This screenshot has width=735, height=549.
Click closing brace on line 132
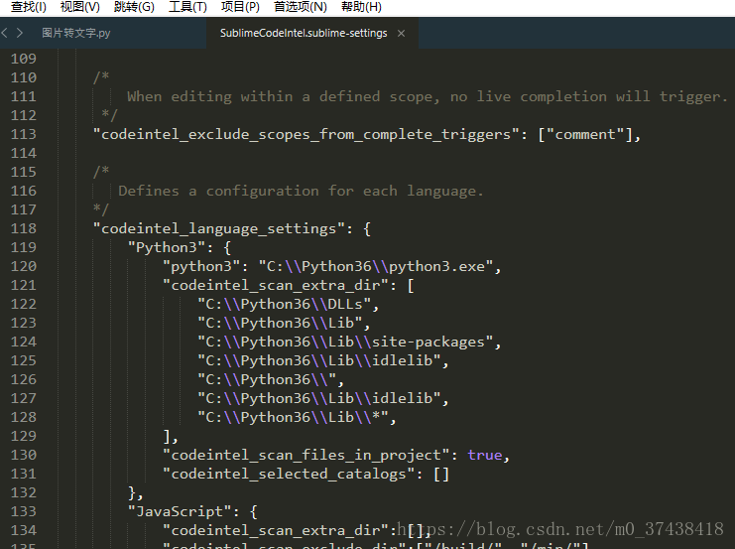click(x=133, y=493)
